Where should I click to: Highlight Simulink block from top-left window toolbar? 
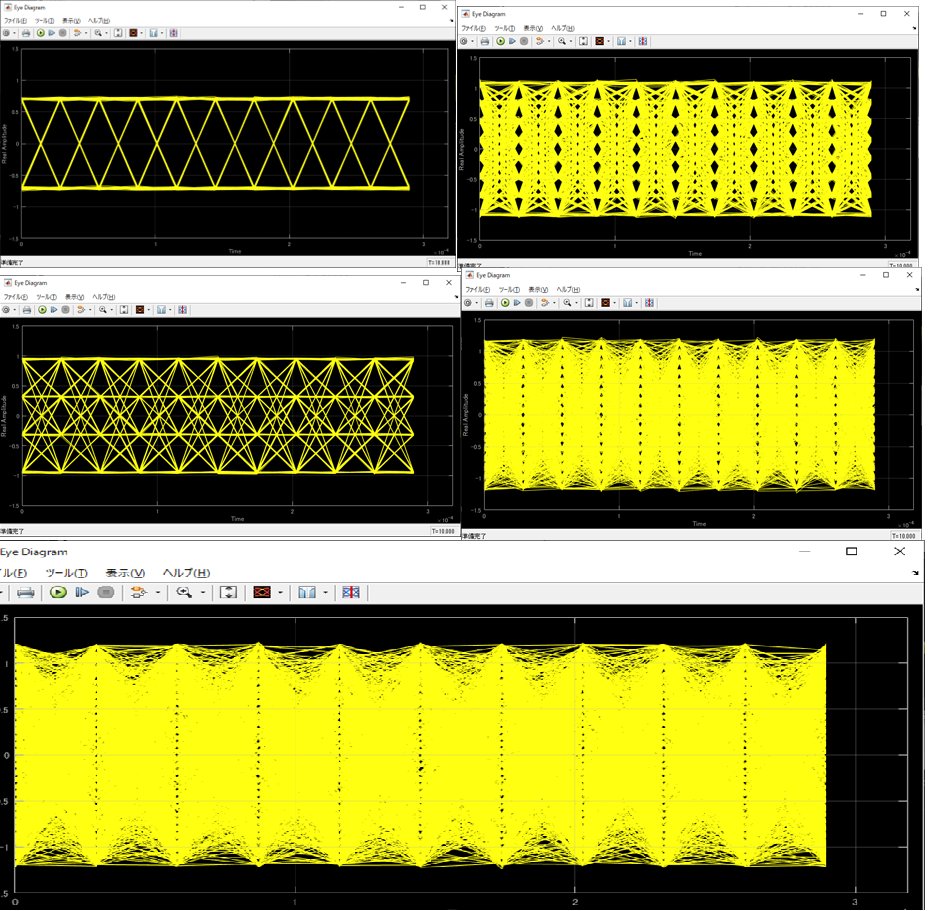[77, 33]
